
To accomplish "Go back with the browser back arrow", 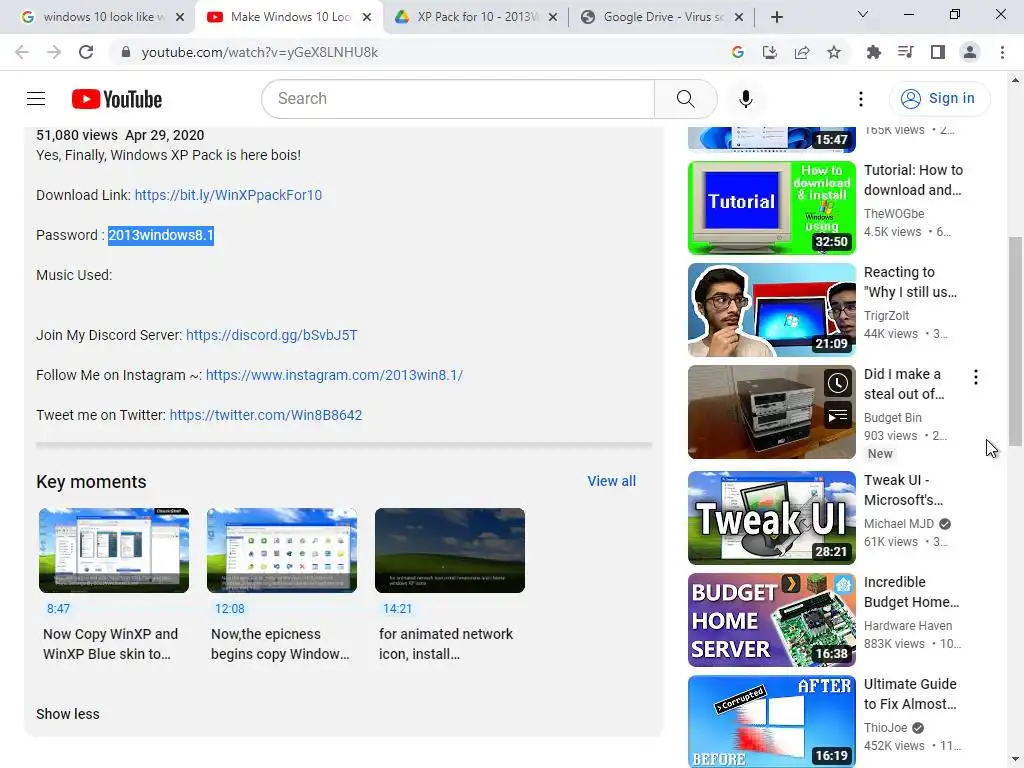I will click(x=22, y=52).
